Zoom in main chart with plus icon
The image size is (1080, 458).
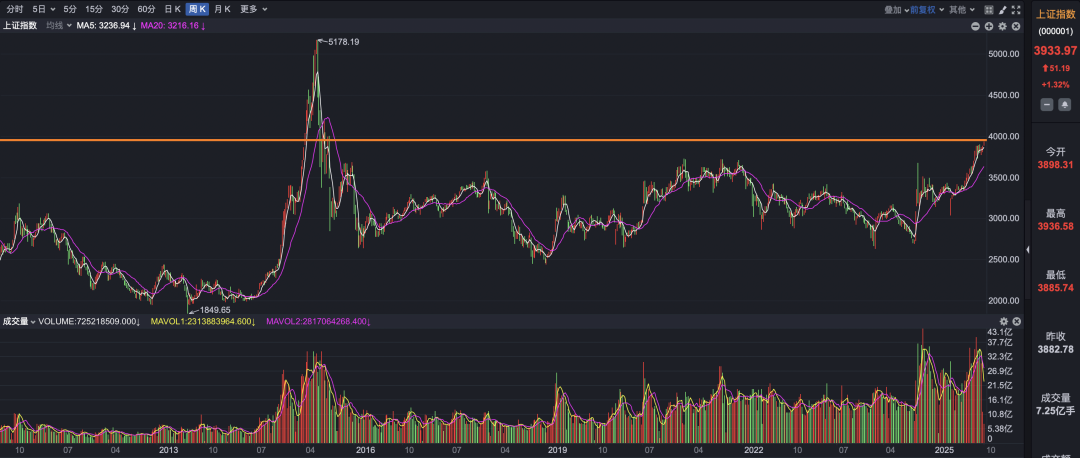point(989,25)
